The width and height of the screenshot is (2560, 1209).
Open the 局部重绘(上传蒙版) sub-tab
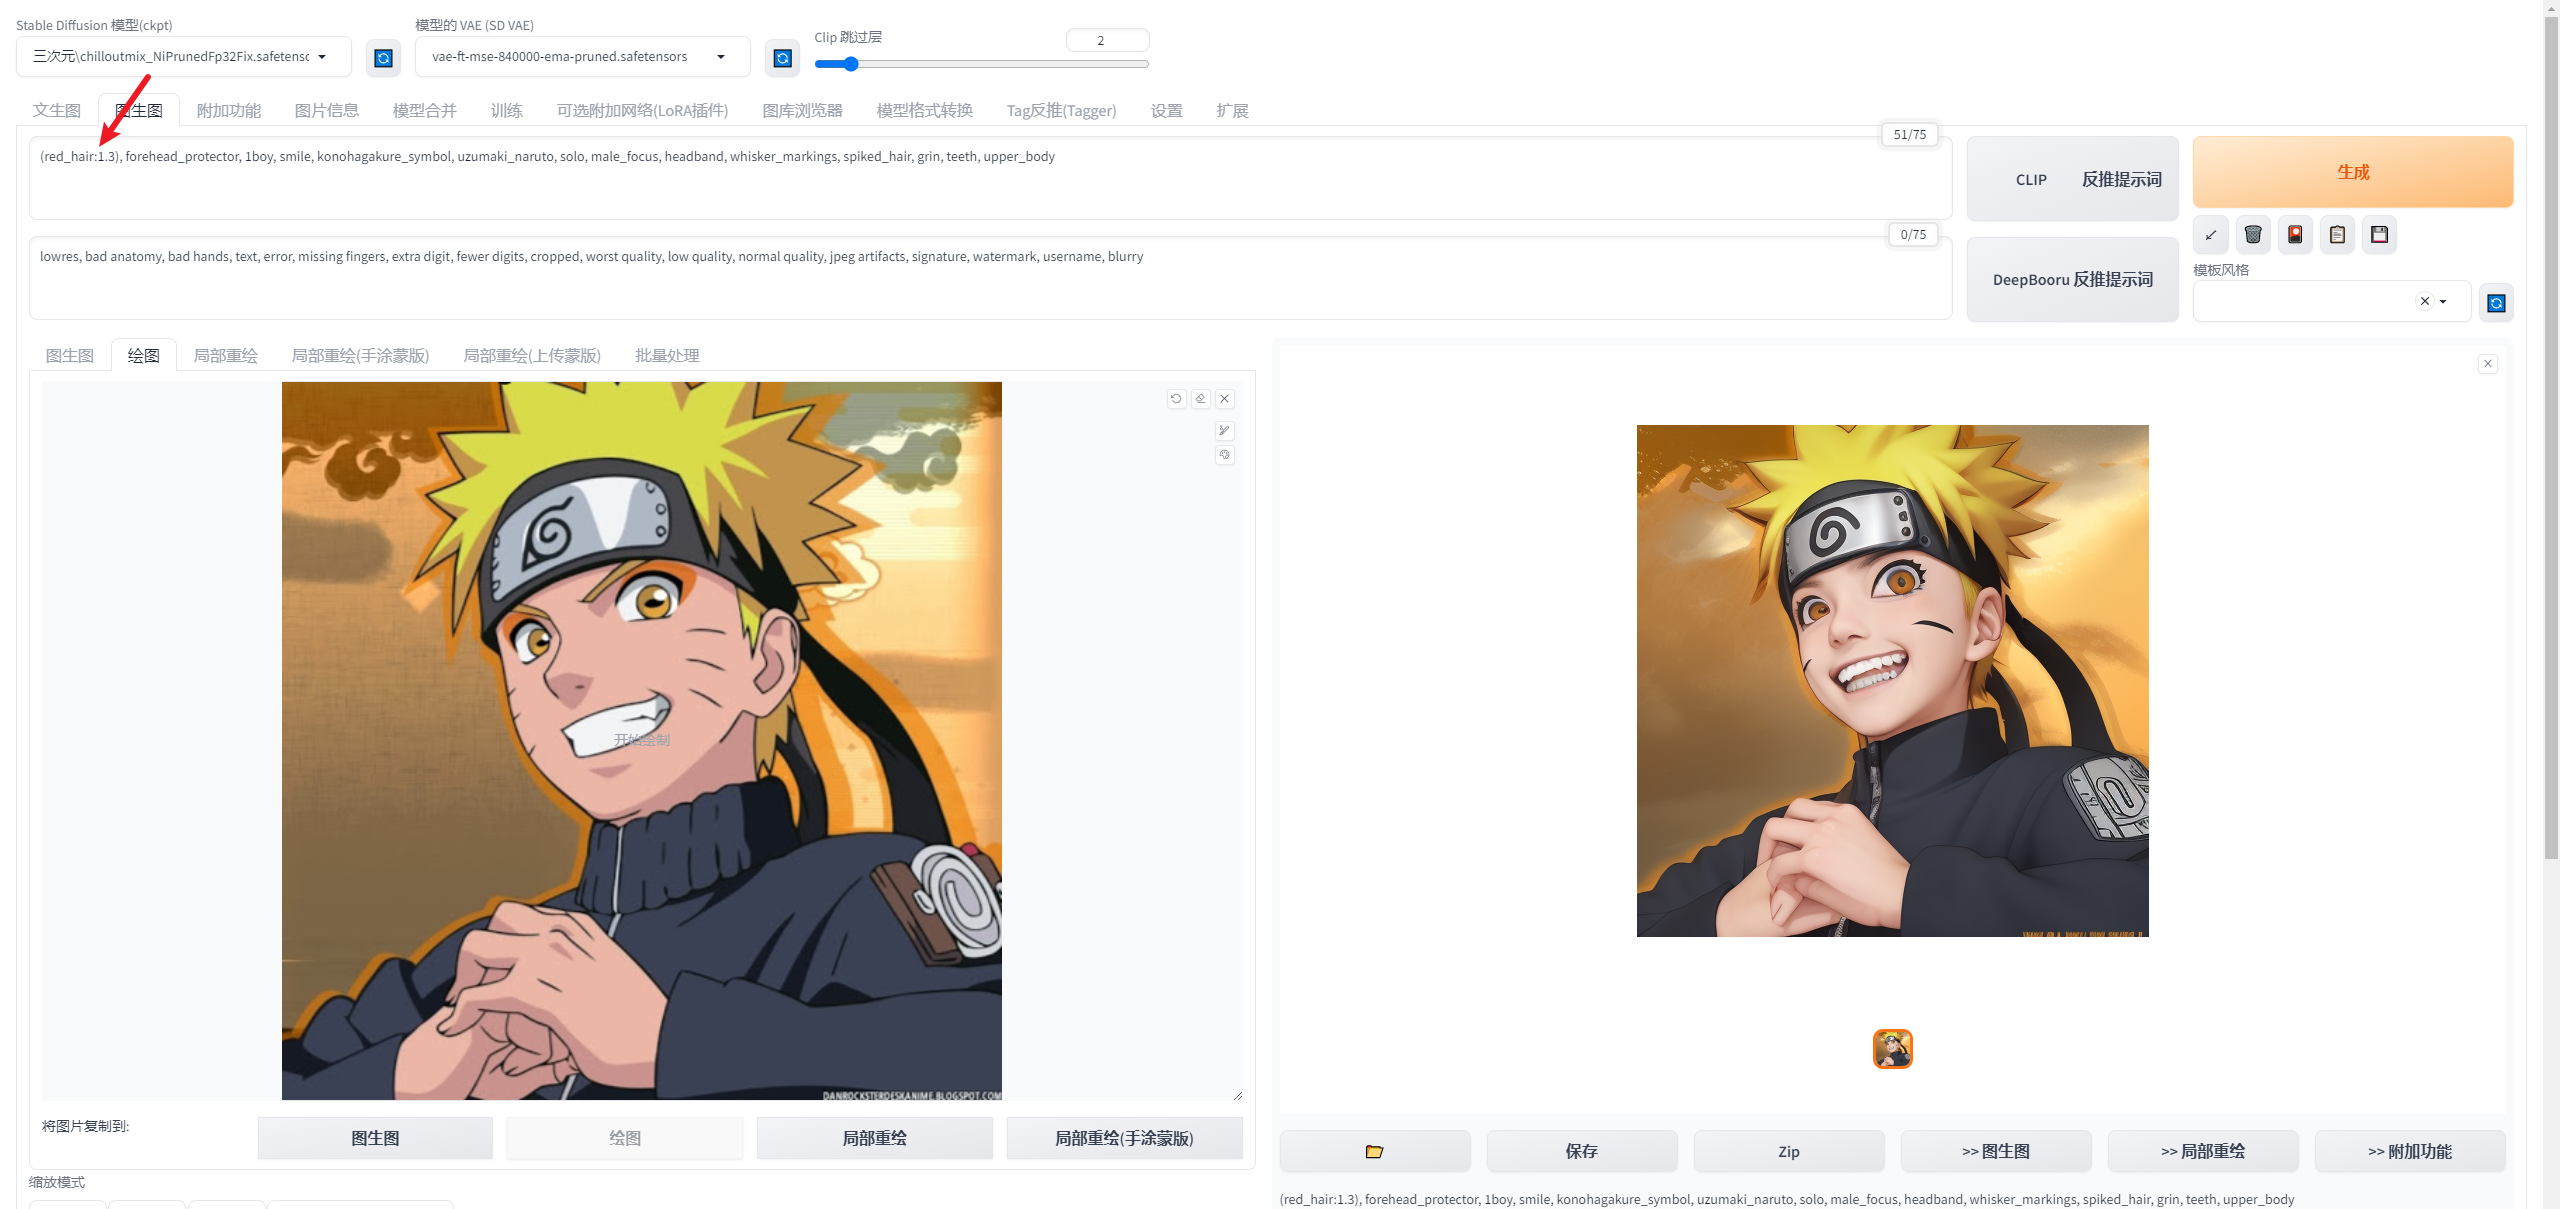point(533,355)
